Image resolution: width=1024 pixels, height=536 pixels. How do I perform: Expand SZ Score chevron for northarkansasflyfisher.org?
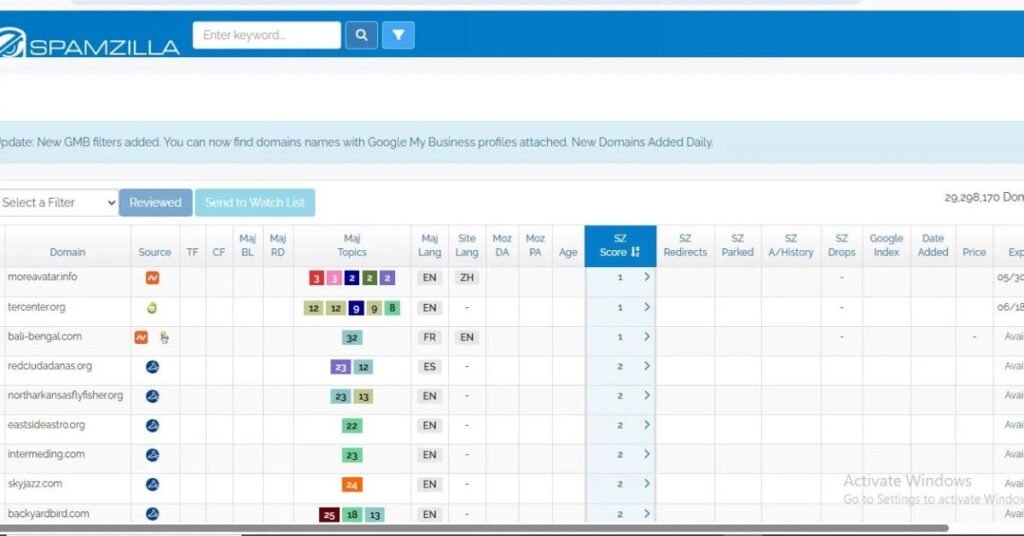tap(647, 395)
